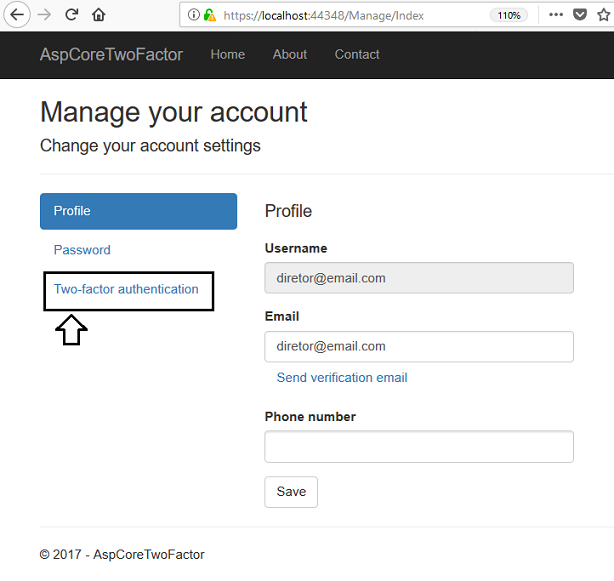
Task: Save the page with the Pocket icon
Action: pyautogui.click(x=580, y=15)
